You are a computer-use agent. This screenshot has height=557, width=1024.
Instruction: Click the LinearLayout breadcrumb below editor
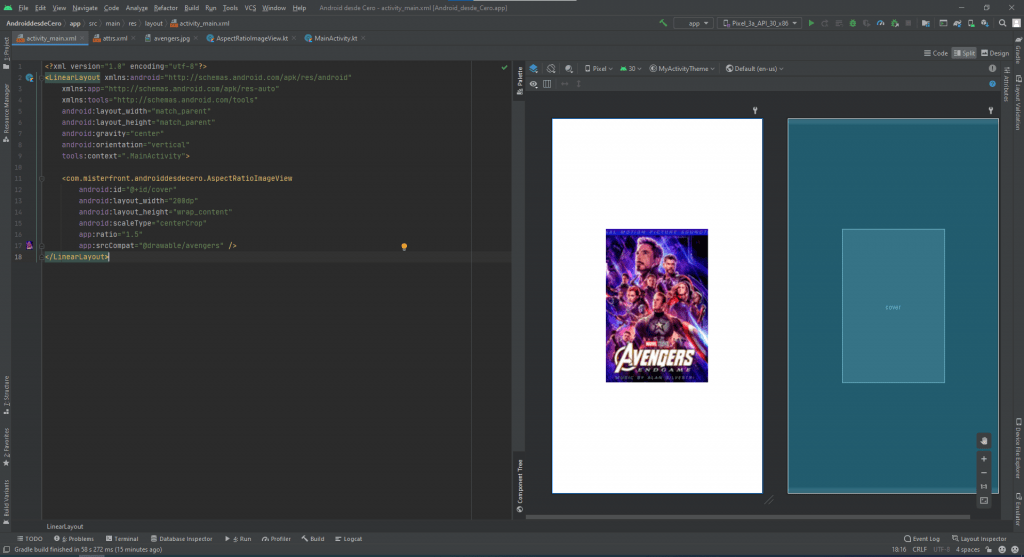pos(65,526)
